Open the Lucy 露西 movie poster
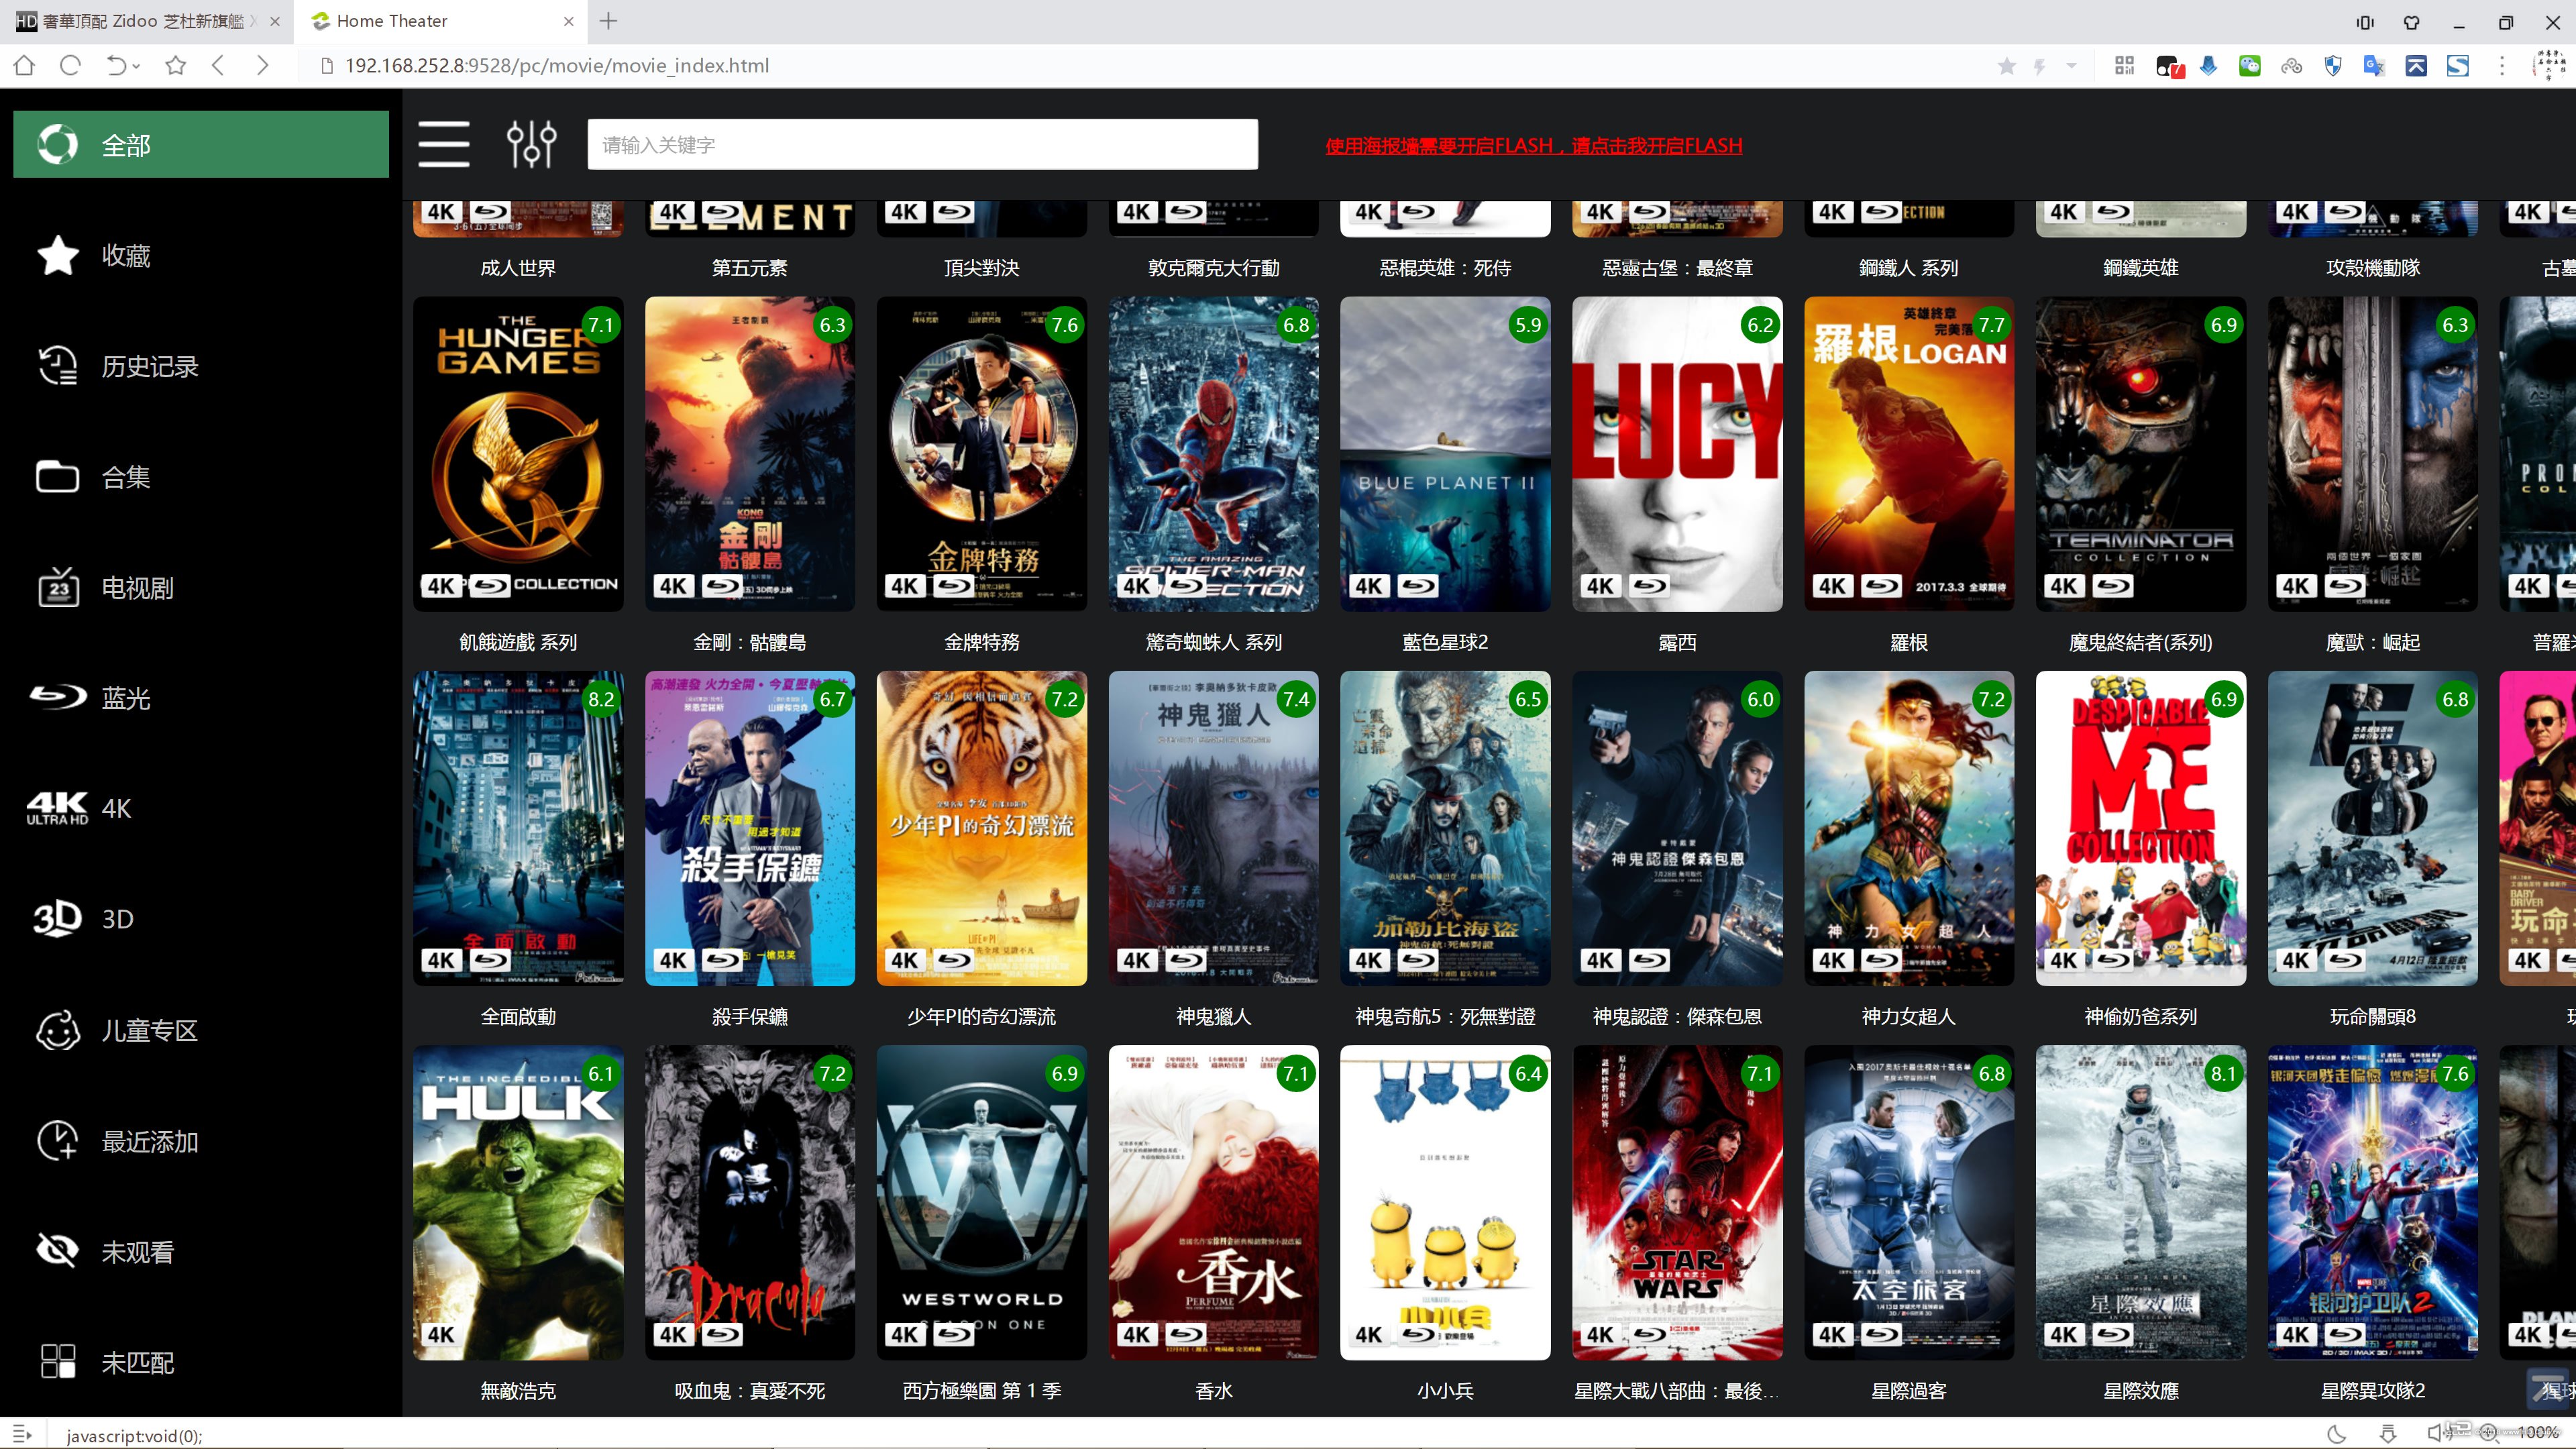2576x1449 pixels. 1676,453
